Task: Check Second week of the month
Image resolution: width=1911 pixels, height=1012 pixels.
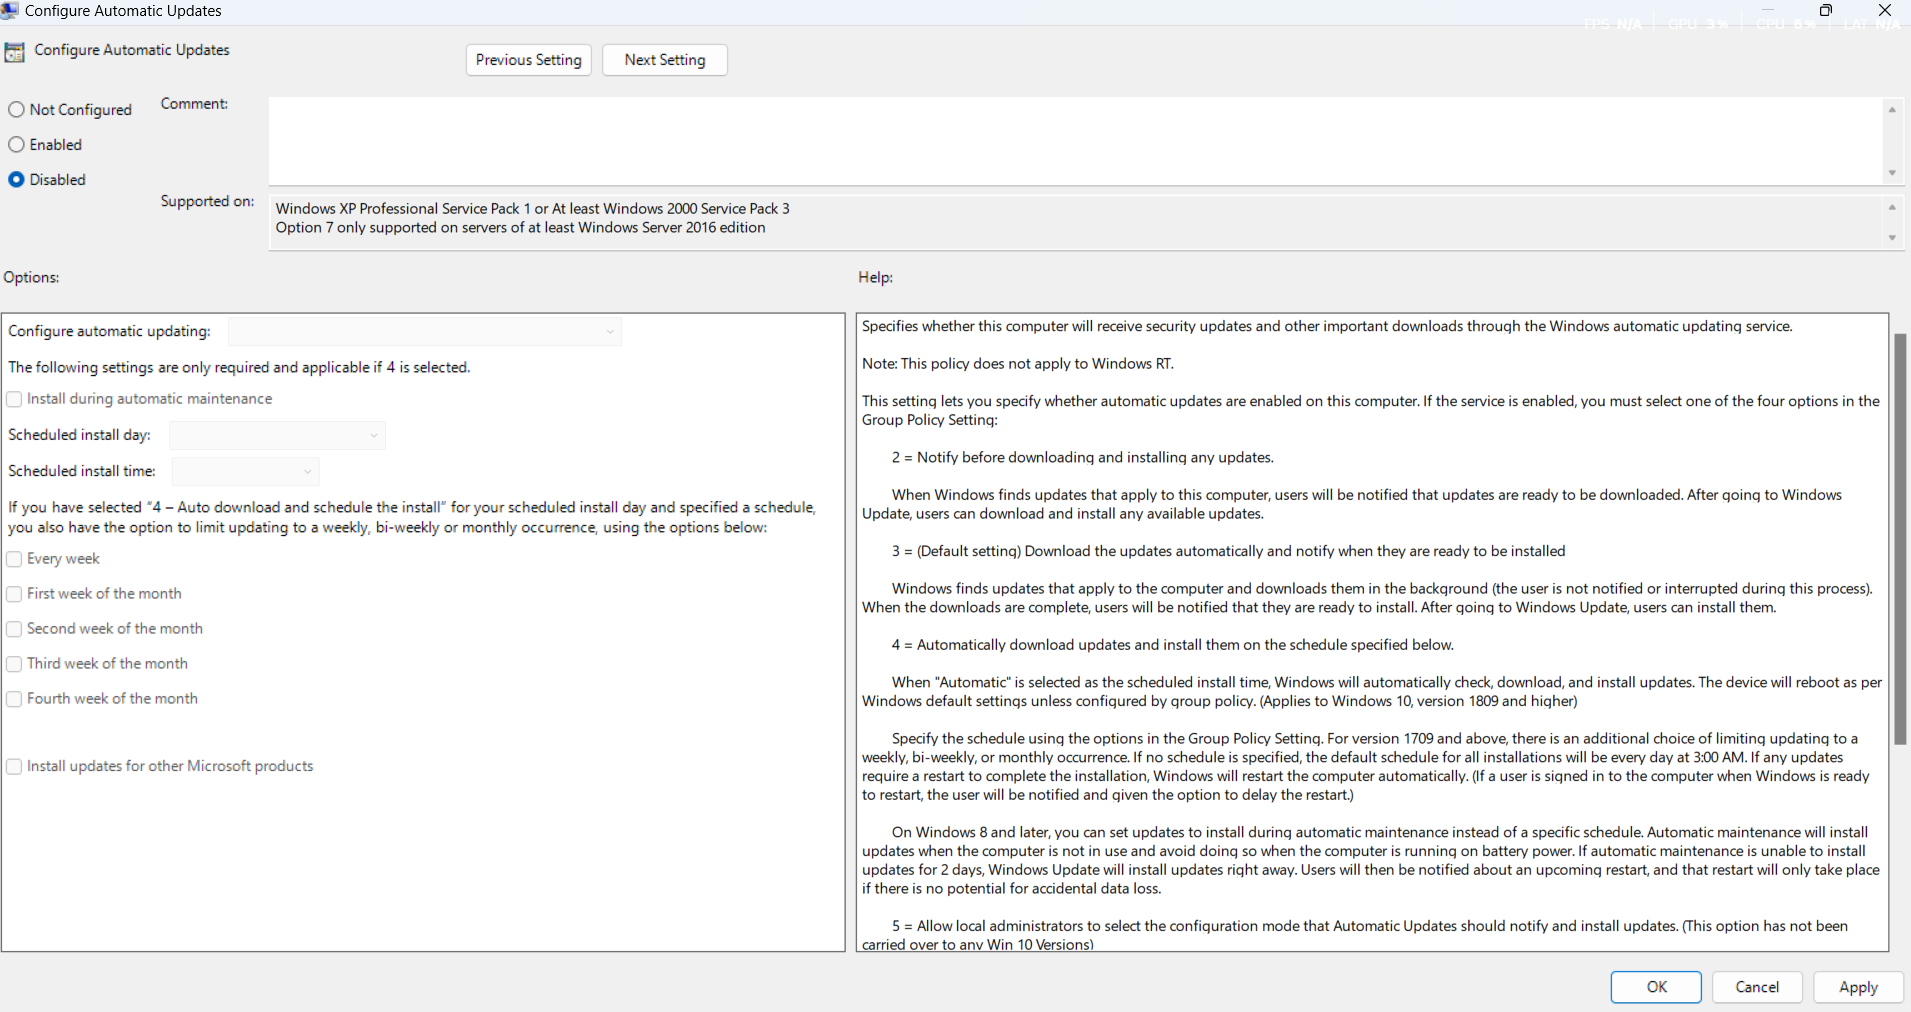Action: pos(14,628)
